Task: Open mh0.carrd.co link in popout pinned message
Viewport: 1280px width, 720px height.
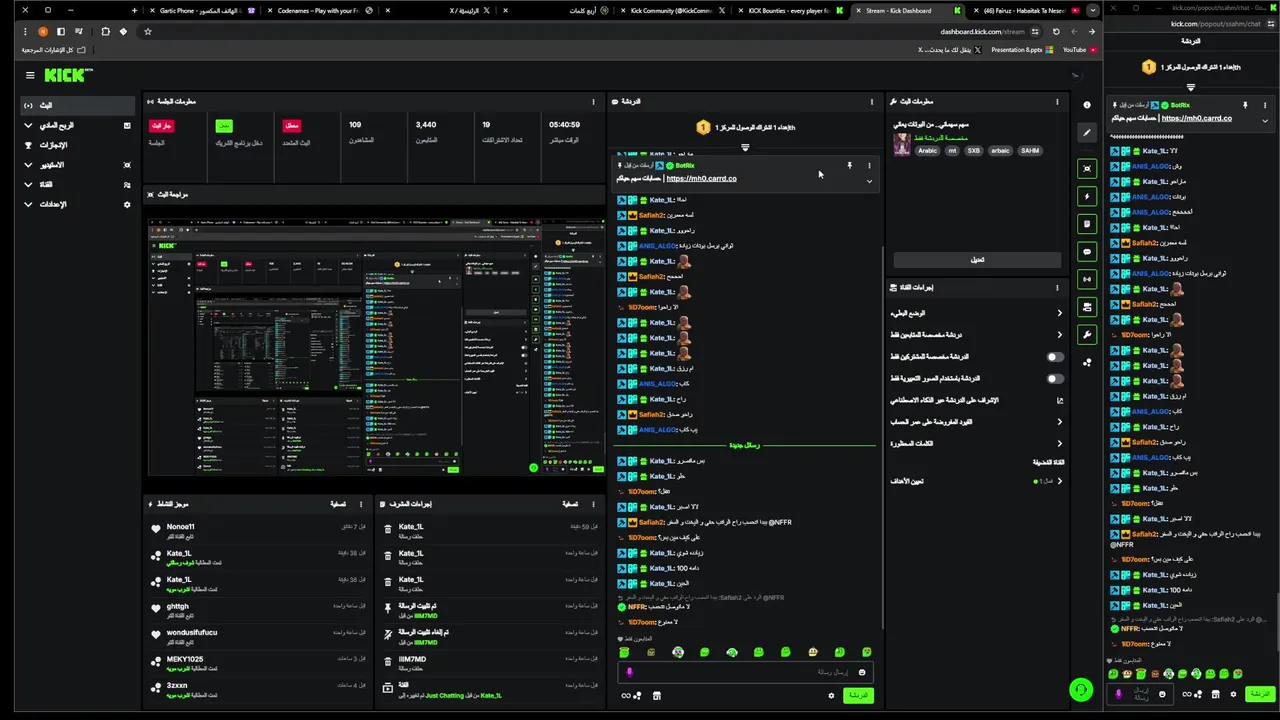Action: click(x=1197, y=118)
